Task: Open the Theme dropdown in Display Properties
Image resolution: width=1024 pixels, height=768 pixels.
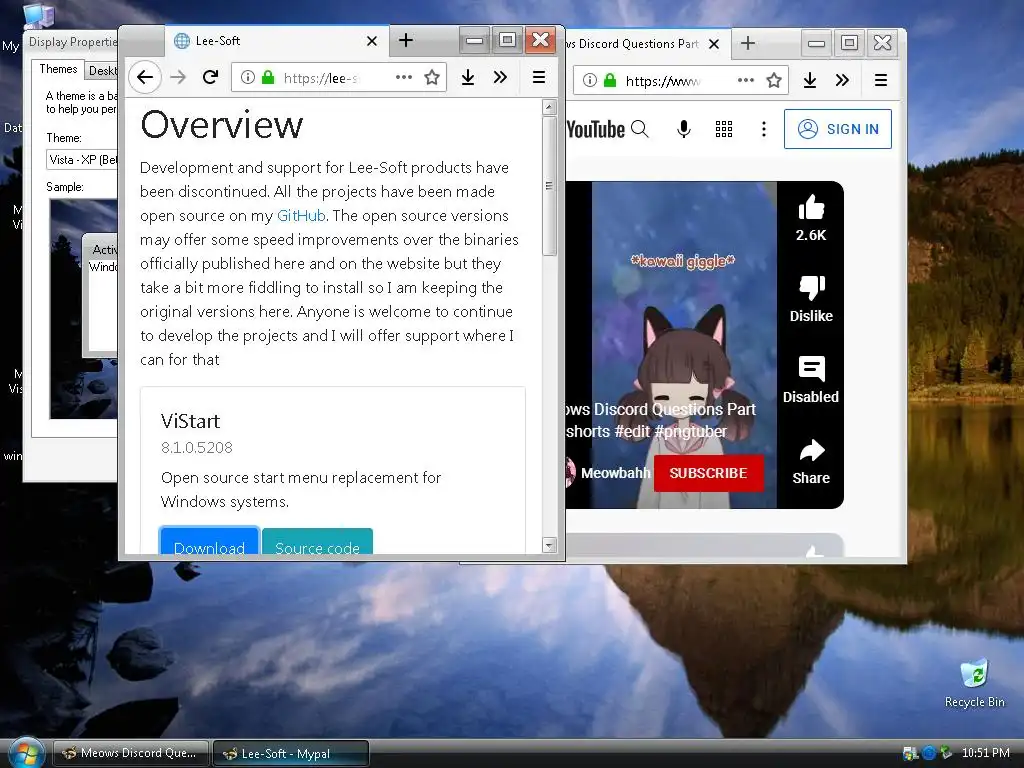Action: [x=82, y=159]
